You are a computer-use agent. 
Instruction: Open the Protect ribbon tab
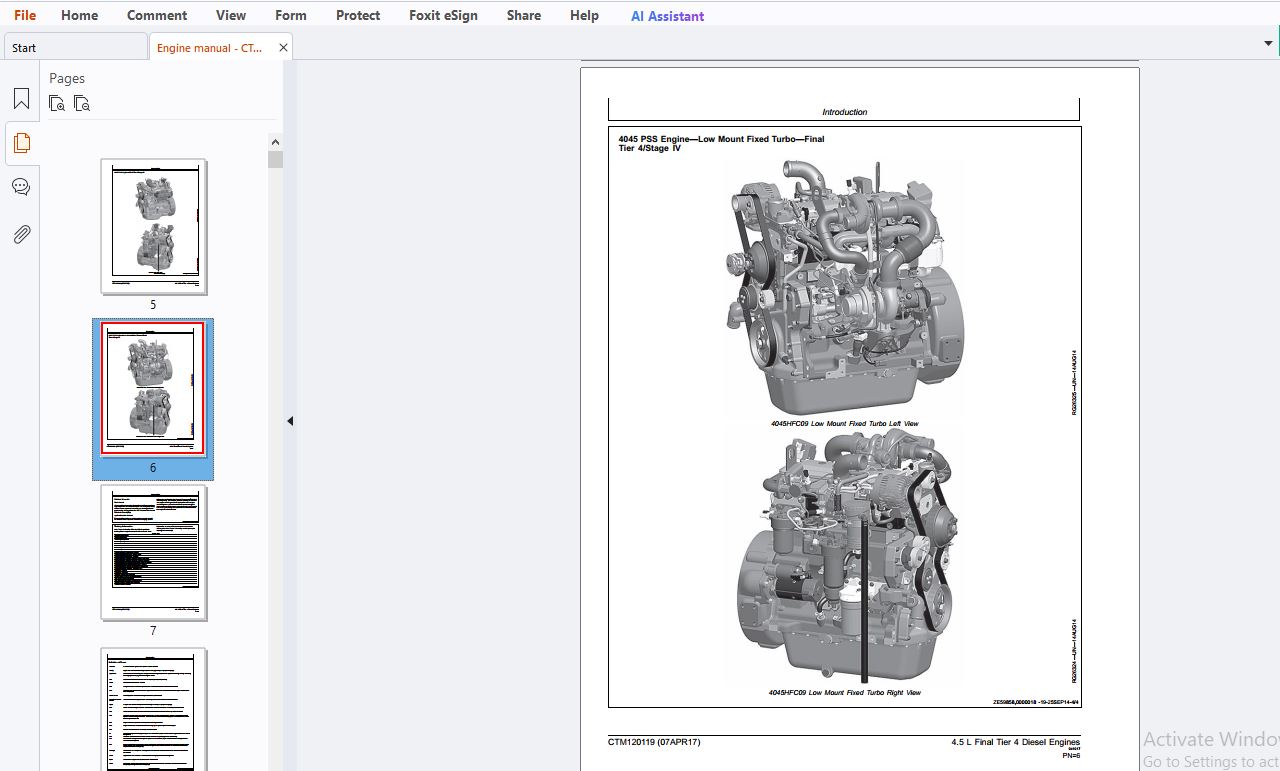tap(358, 15)
